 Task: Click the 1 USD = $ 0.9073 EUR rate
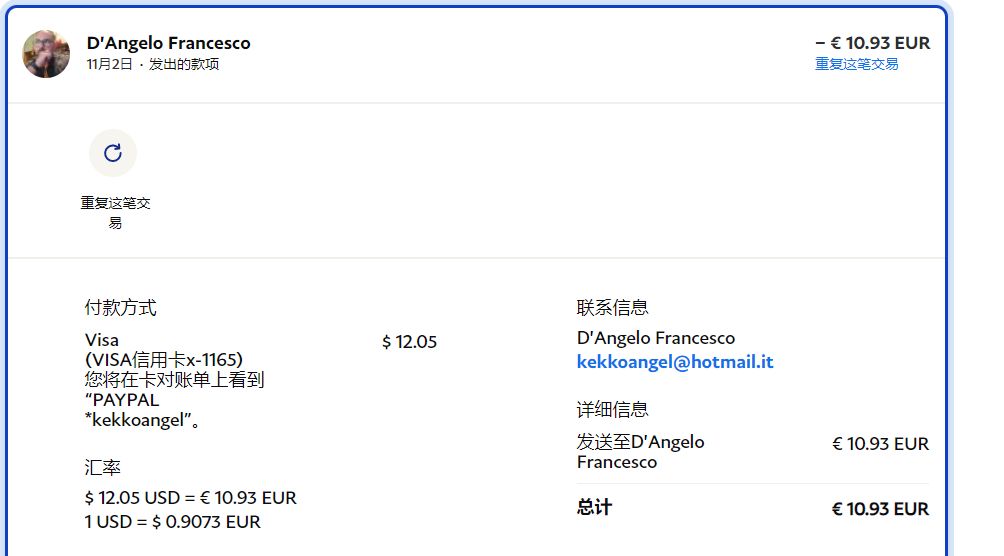[172, 522]
